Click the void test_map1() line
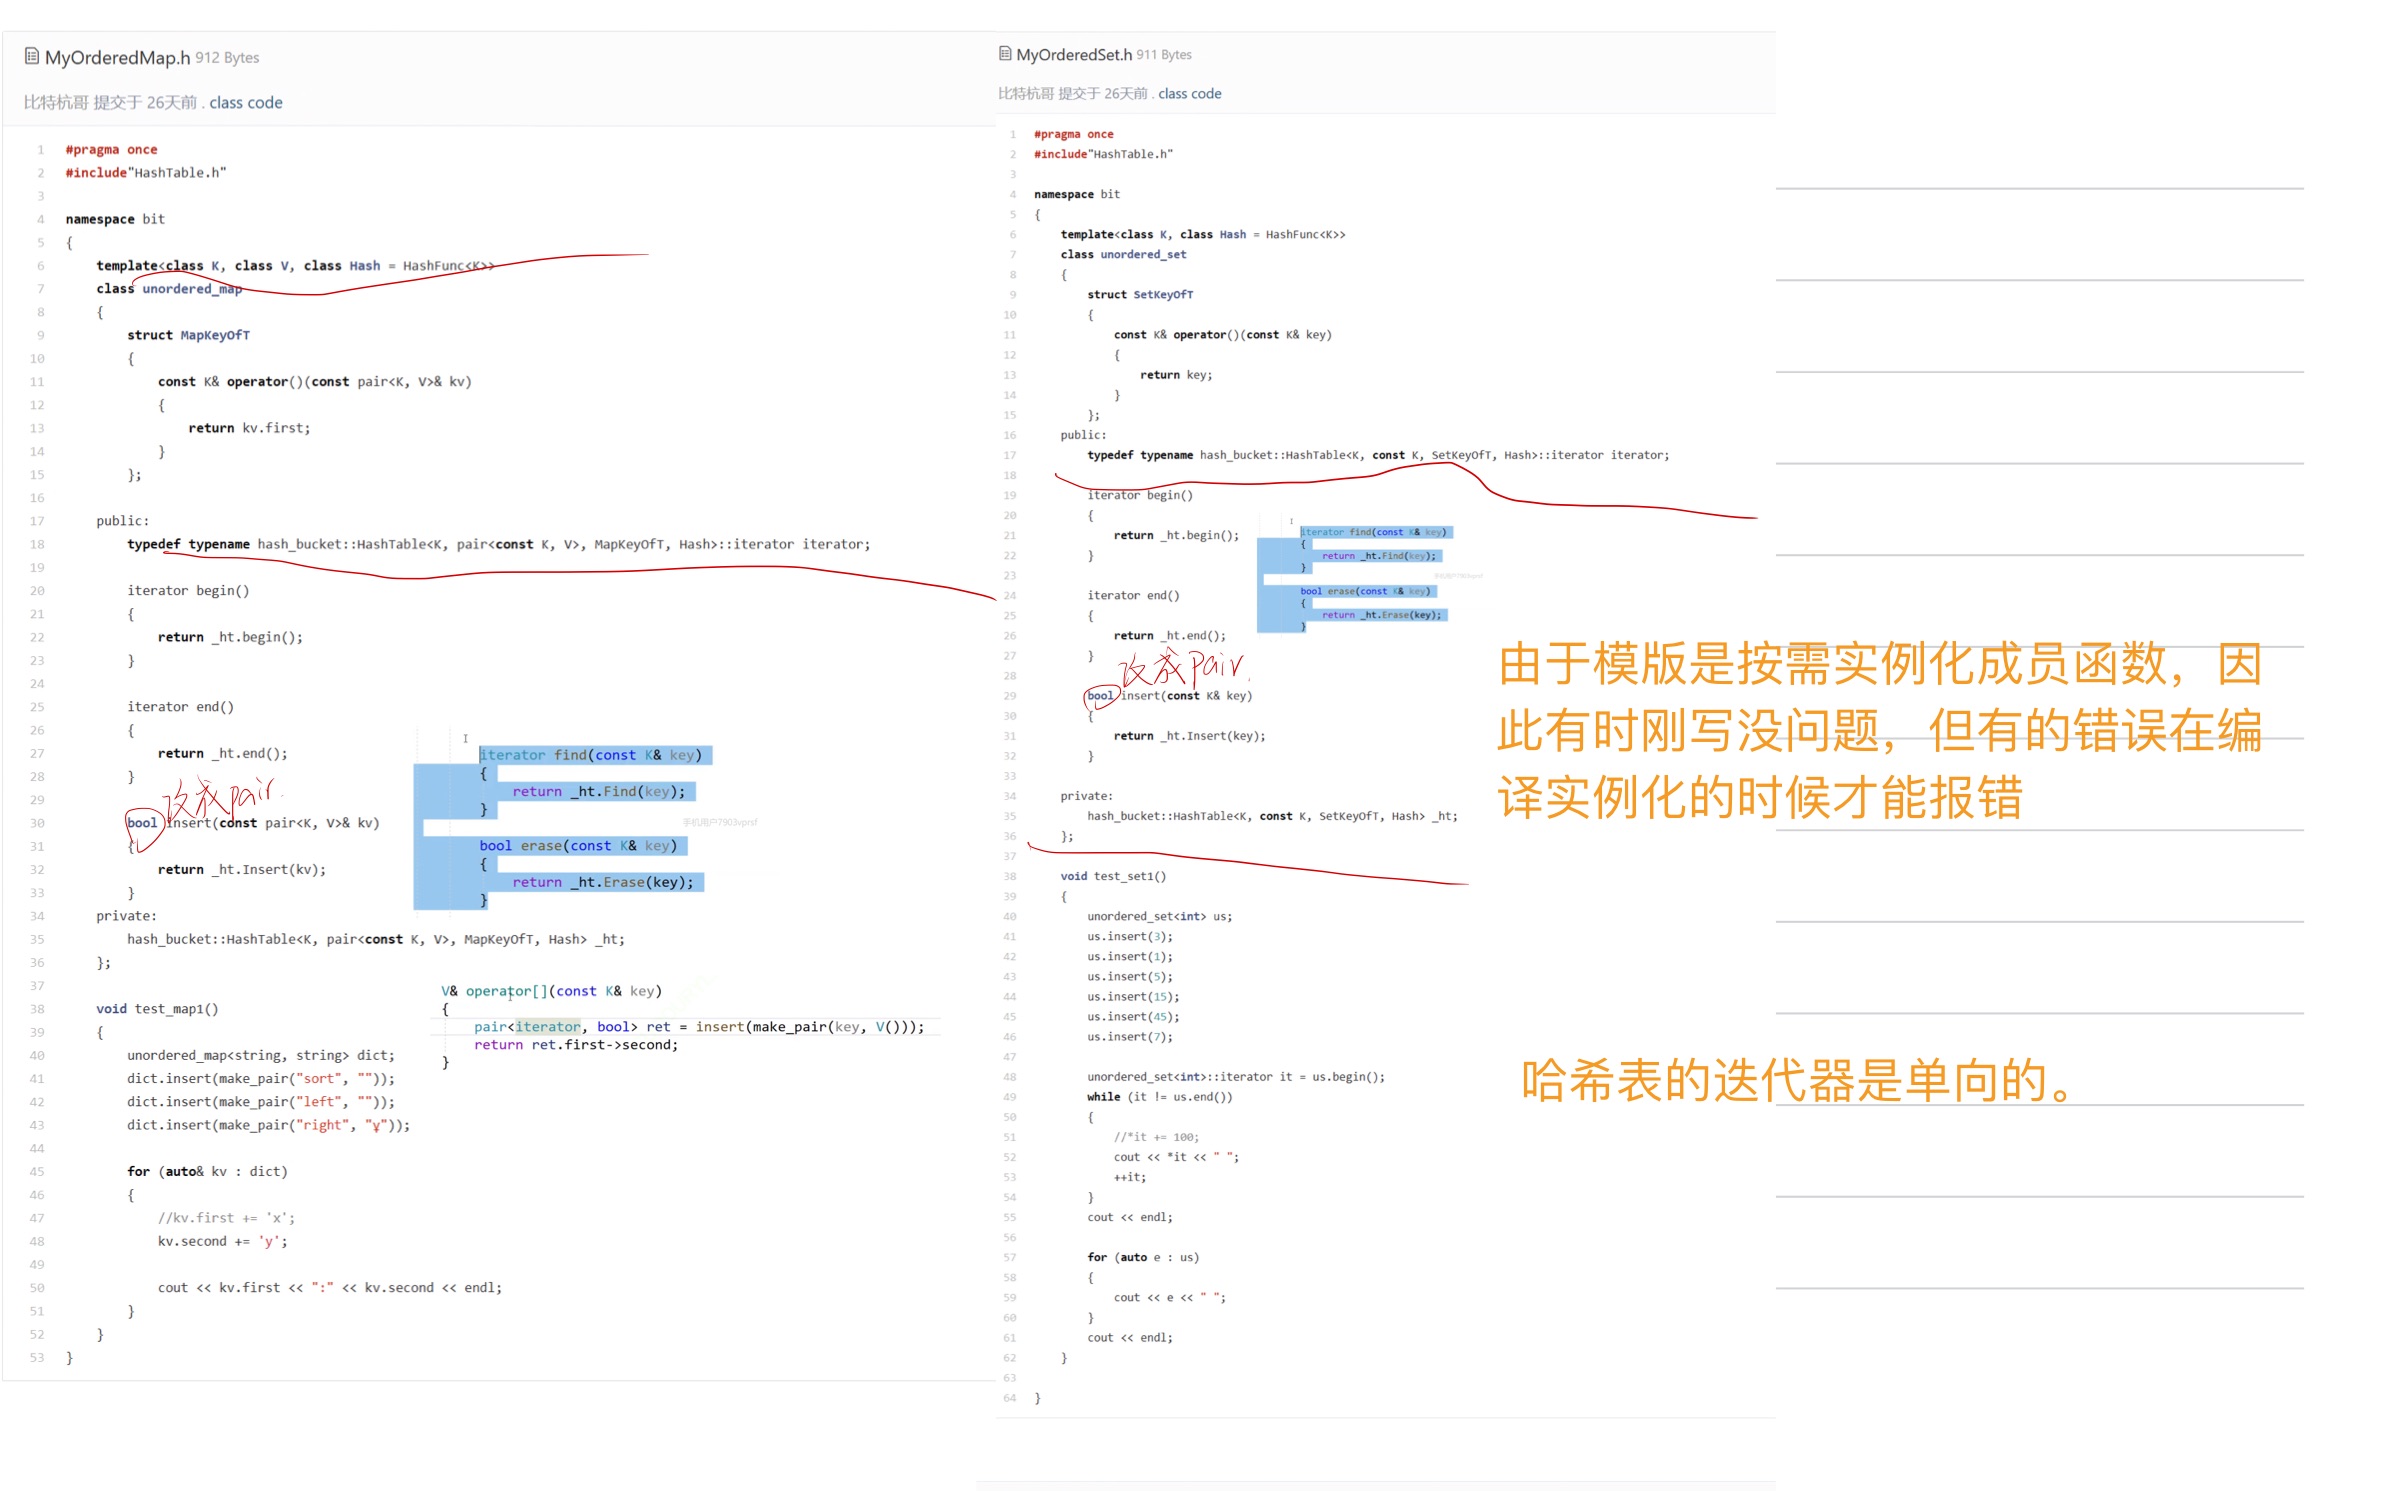Image resolution: width=2386 pixels, height=1491 pixels. (157, 1008)
